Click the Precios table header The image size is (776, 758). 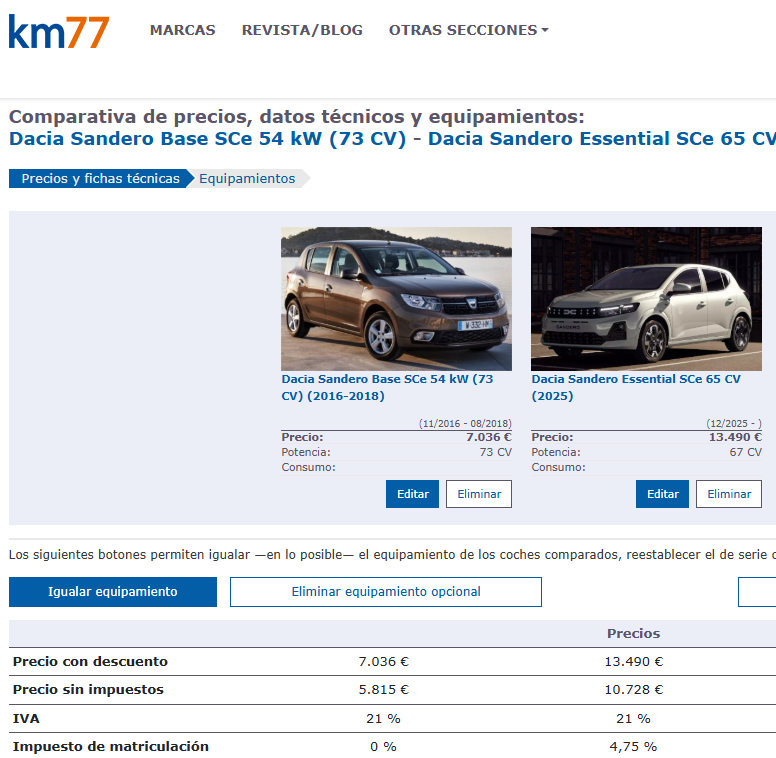[633, 633]
